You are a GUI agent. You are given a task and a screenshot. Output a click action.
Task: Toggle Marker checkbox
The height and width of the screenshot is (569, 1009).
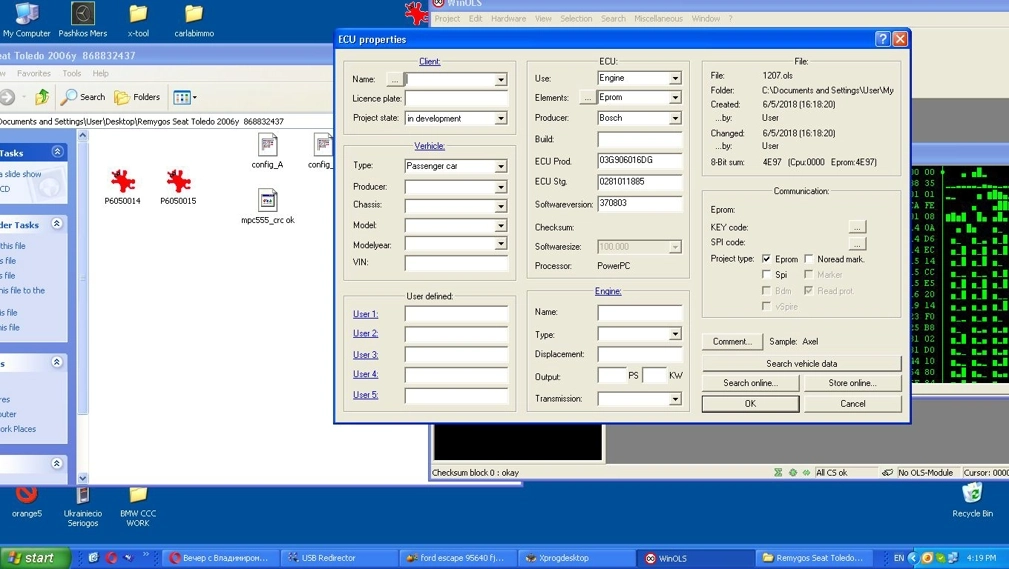click(809, 274)
